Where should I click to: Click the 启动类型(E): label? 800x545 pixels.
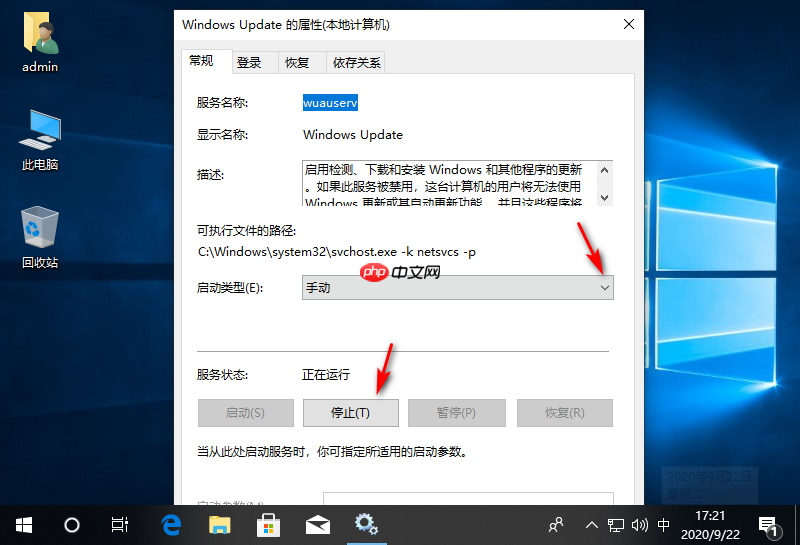(x=230, y=288)
